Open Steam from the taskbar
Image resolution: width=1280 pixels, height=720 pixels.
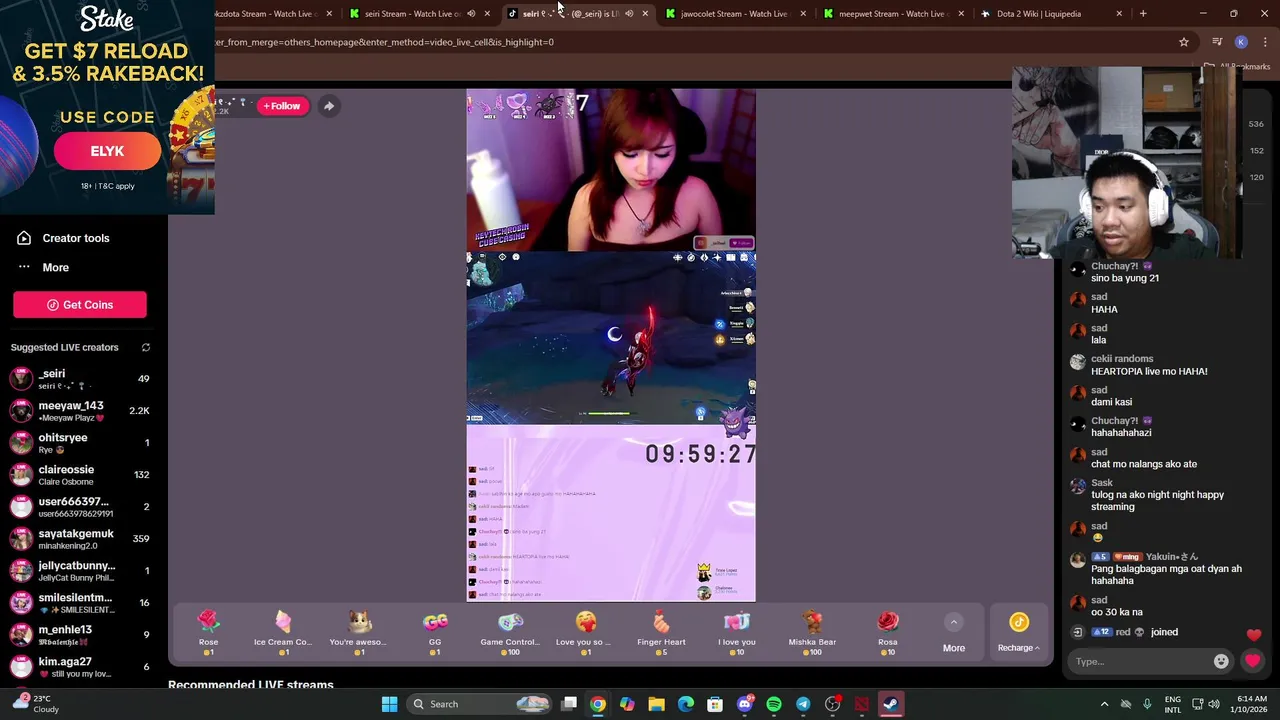coord(891,704)
